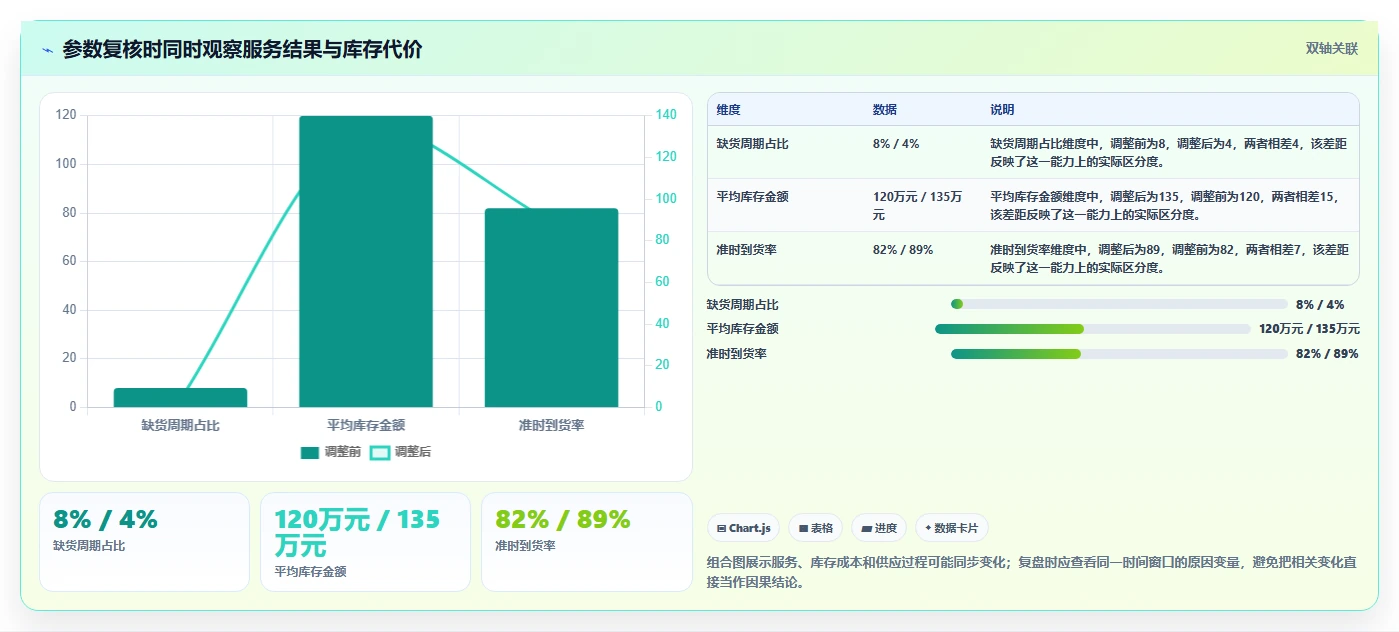Select the 表格 tag
1399x632 pixels.
815,528
